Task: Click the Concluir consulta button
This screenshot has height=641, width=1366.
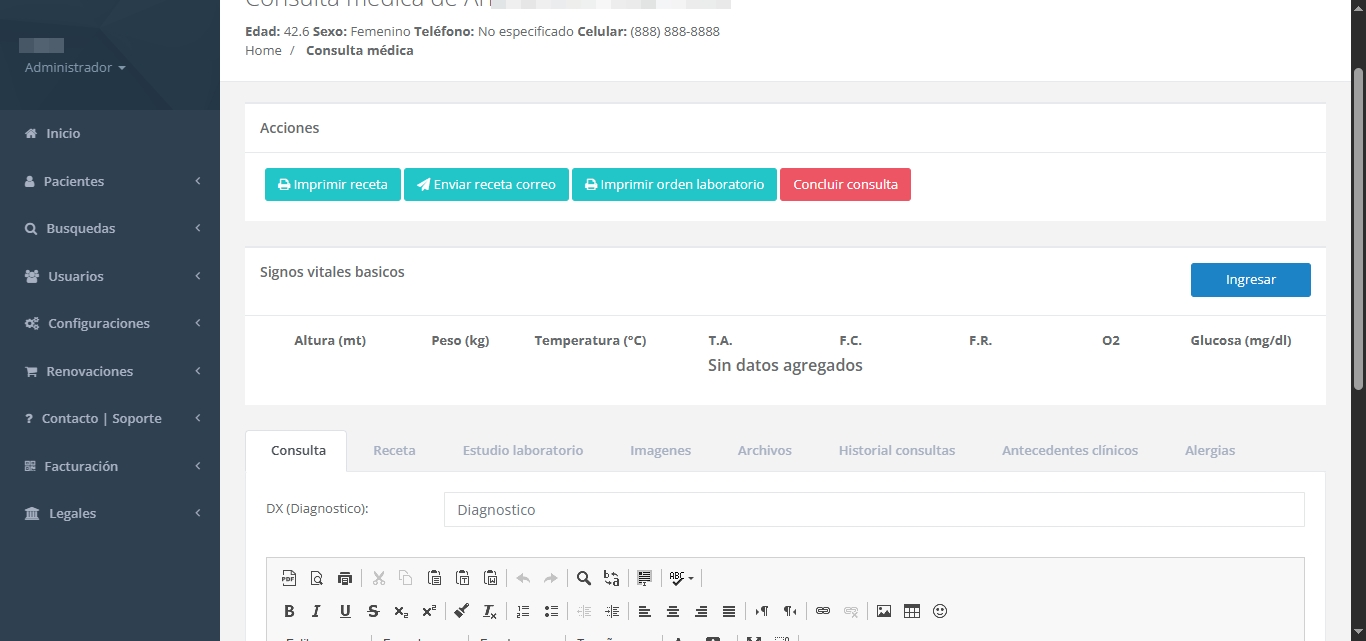Action: (845, 185)
